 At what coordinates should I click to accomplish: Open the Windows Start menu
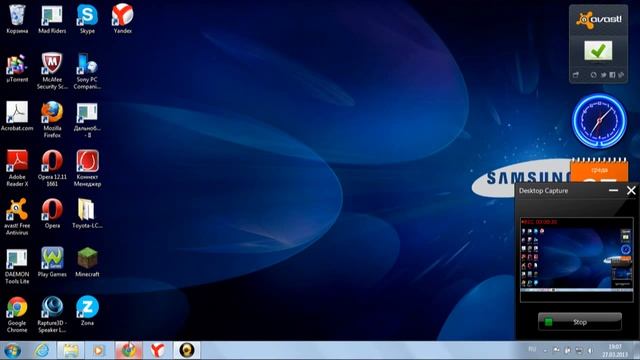click(x=12, y=351)
